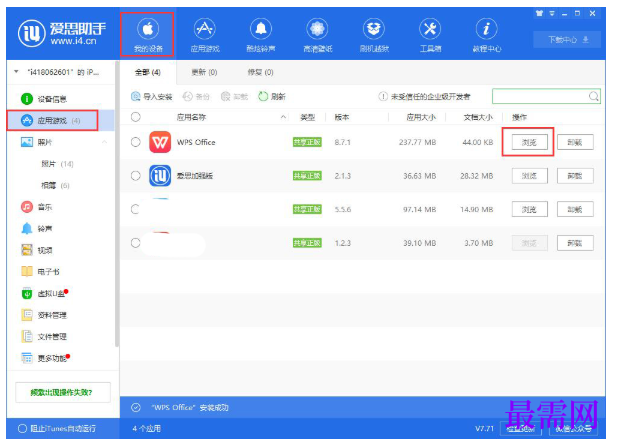Collapse the 照片 sidebar section chevron
The width and height of the screenshot is (617, 446).
[105, 142]
